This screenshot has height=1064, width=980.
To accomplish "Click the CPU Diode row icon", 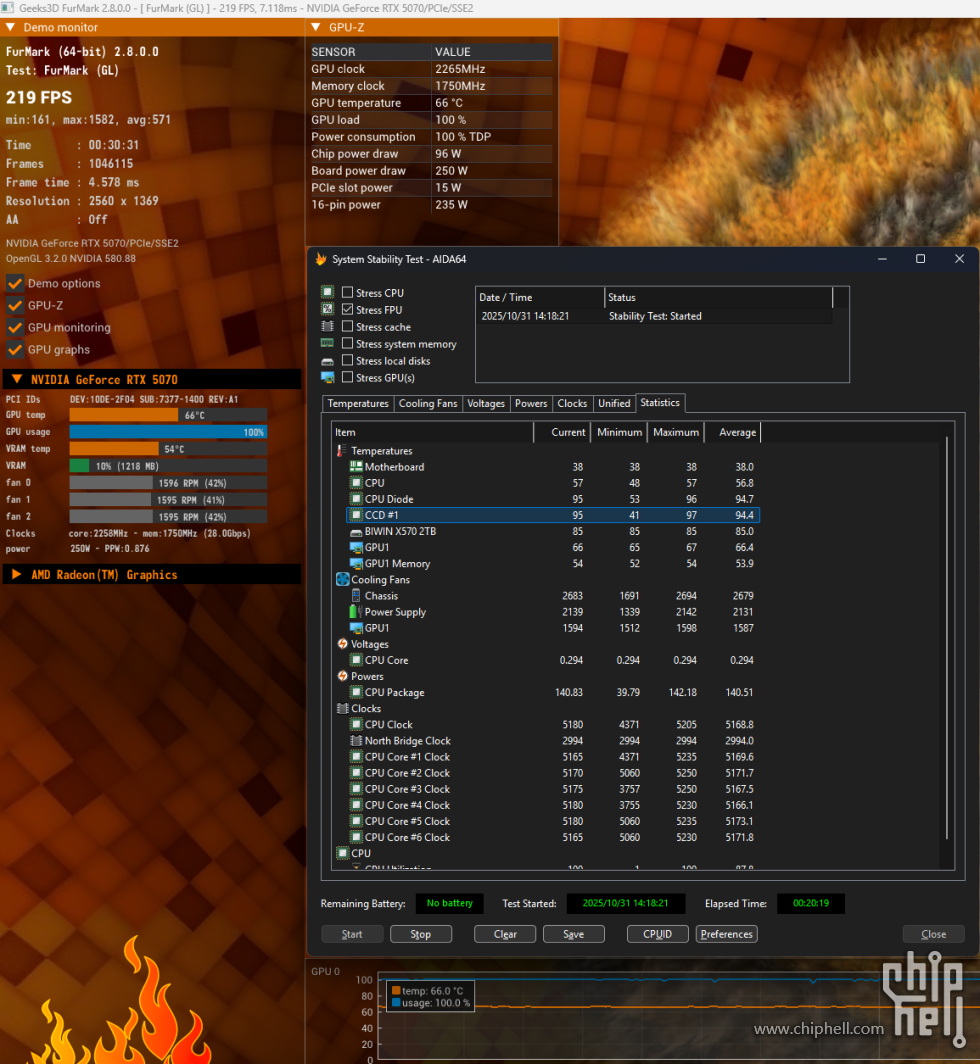I will point(356,499).
